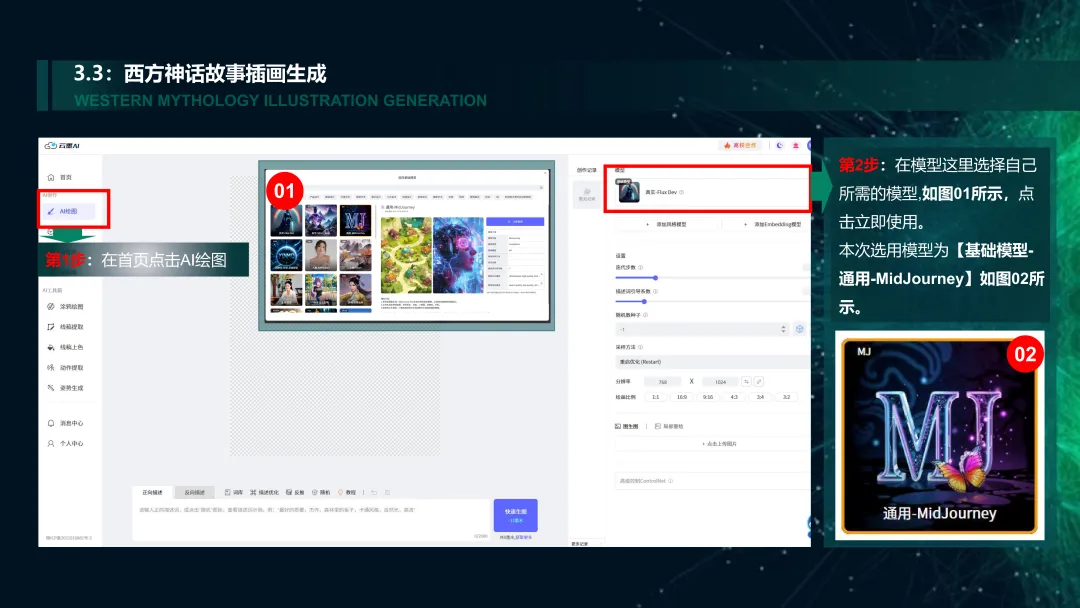Randomize the seed with the dice icon
Screen dimensions: 1080x608
pyautogui.click(x=800, y=330)
